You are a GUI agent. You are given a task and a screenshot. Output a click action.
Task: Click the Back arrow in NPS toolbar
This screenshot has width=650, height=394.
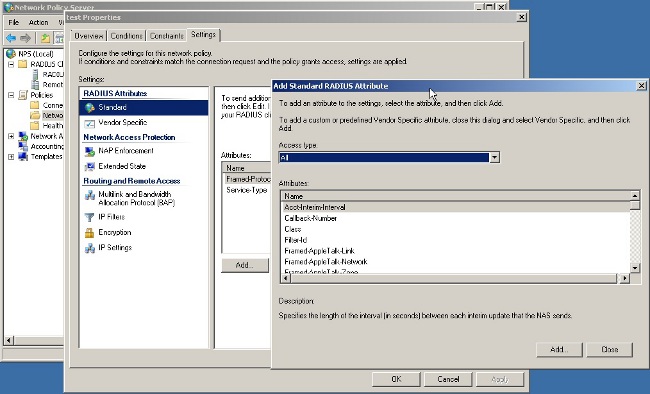[11, 38]
